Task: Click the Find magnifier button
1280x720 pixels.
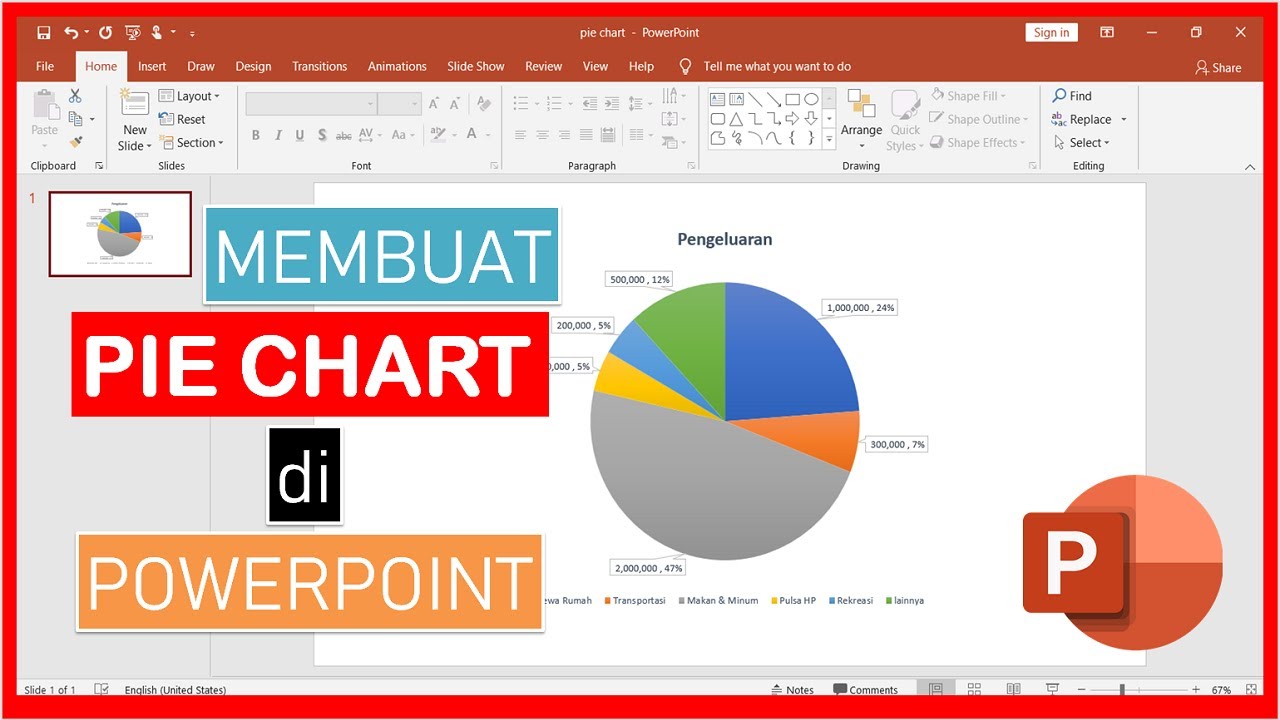Action: (x=1072, y=96)
